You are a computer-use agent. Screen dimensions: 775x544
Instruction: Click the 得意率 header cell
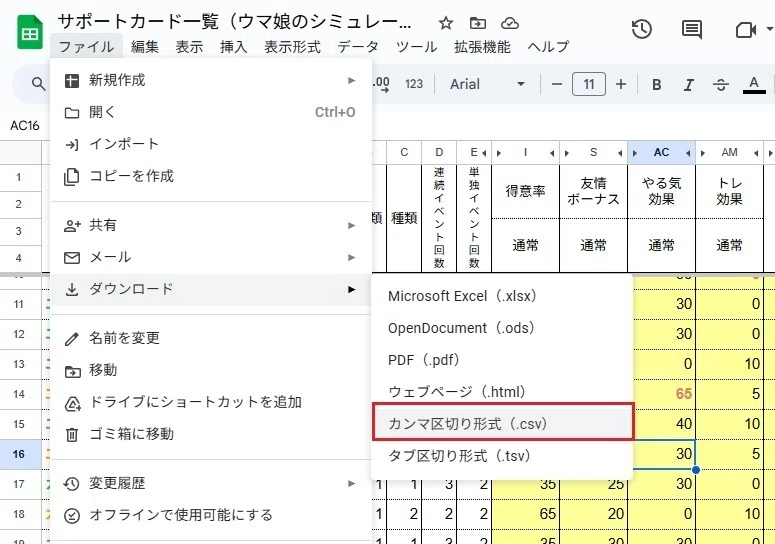coord(525,191)
